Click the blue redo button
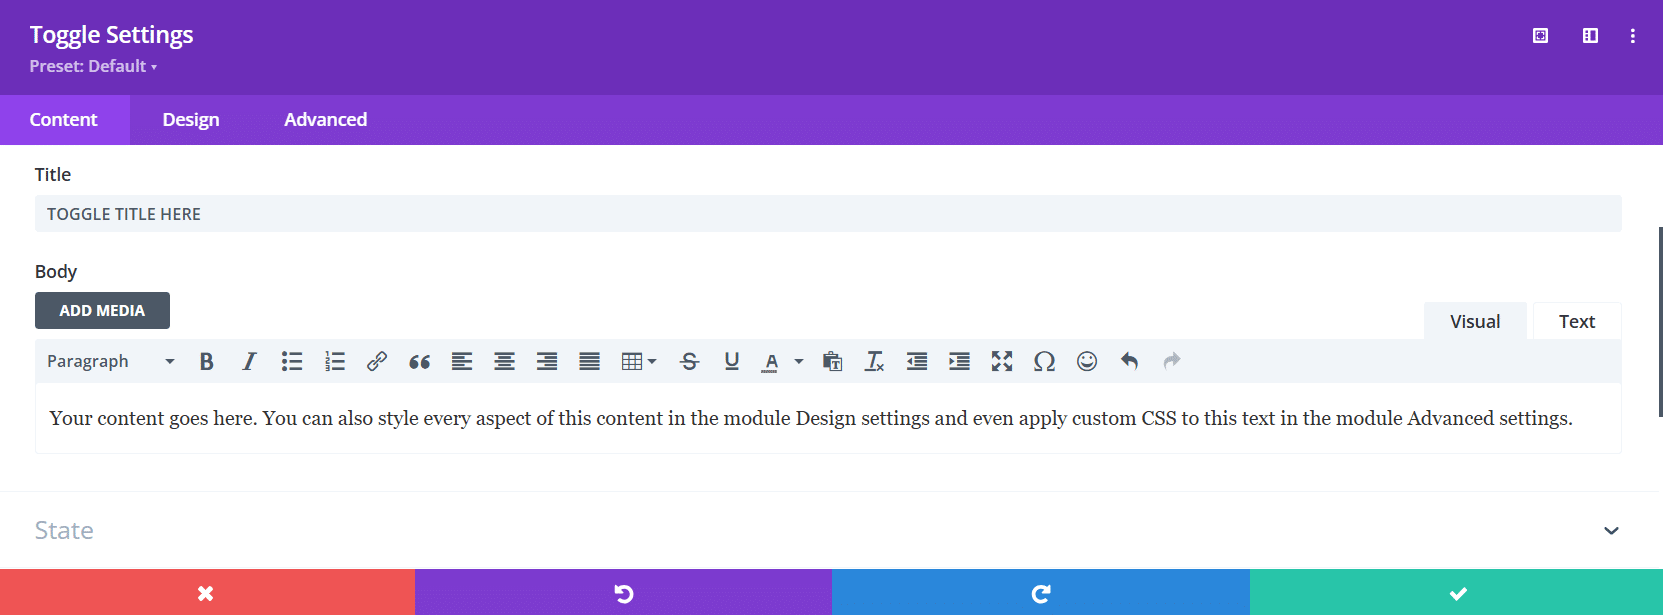 1041,593
